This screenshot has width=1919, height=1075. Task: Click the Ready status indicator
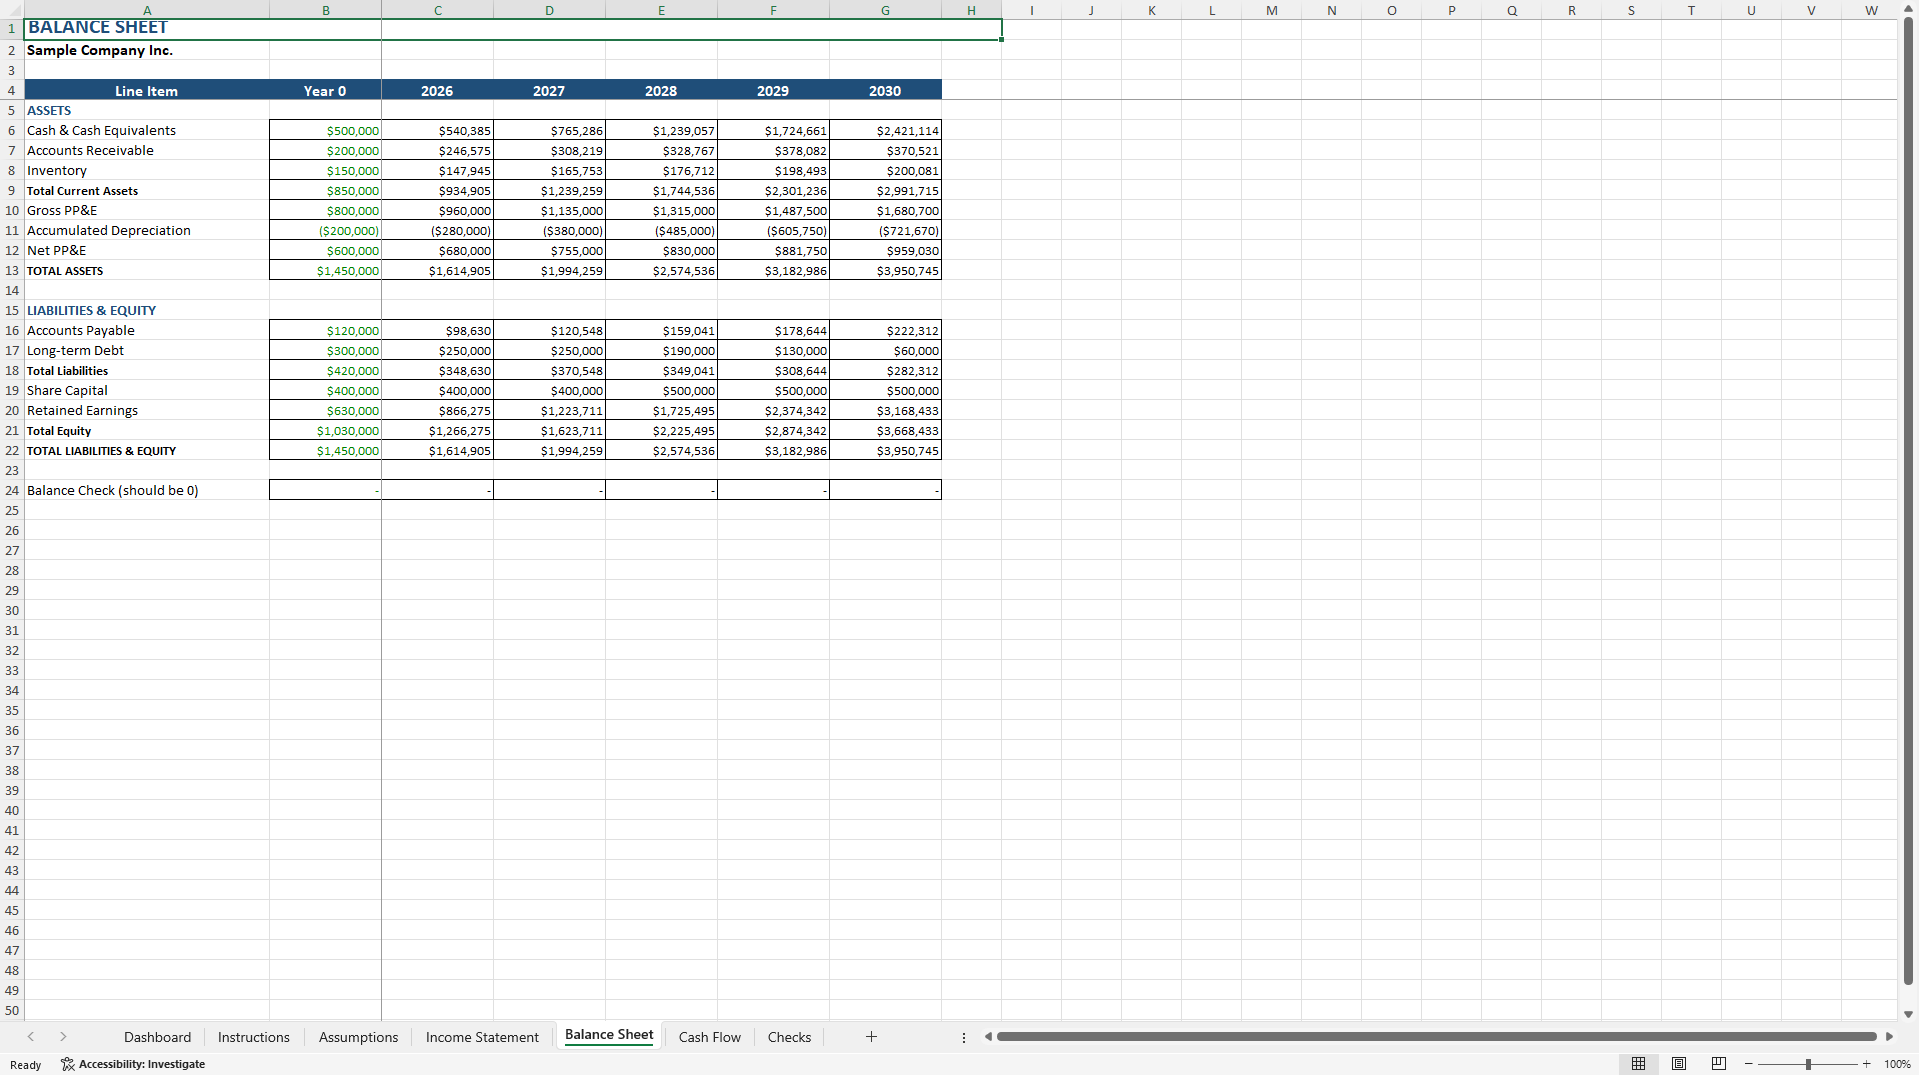(26, 1064)
